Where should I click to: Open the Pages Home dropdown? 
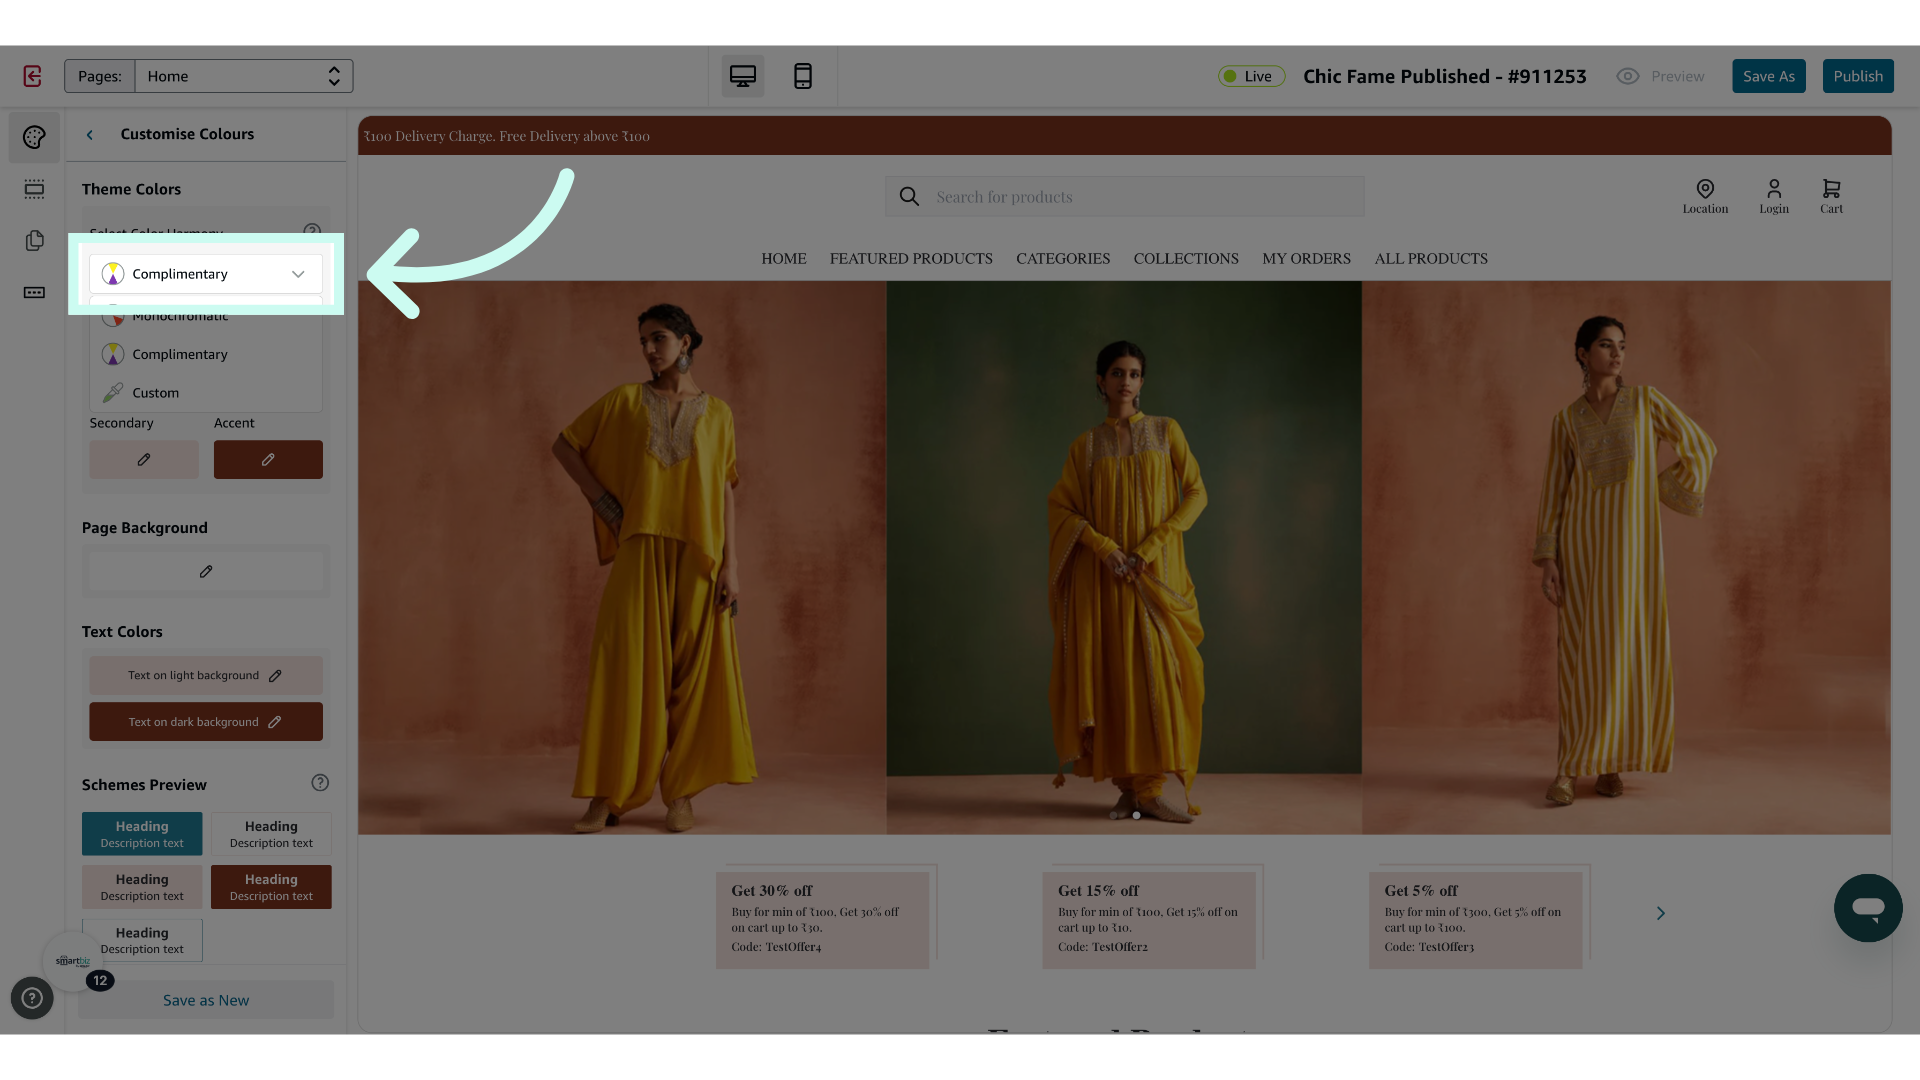pyautogui.click(x=244, y=76)
